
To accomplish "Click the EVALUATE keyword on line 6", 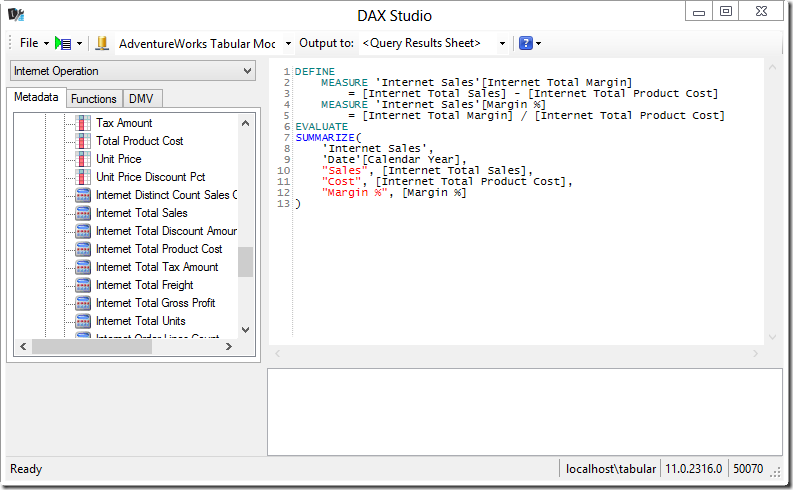I will (x=322, y=126).
